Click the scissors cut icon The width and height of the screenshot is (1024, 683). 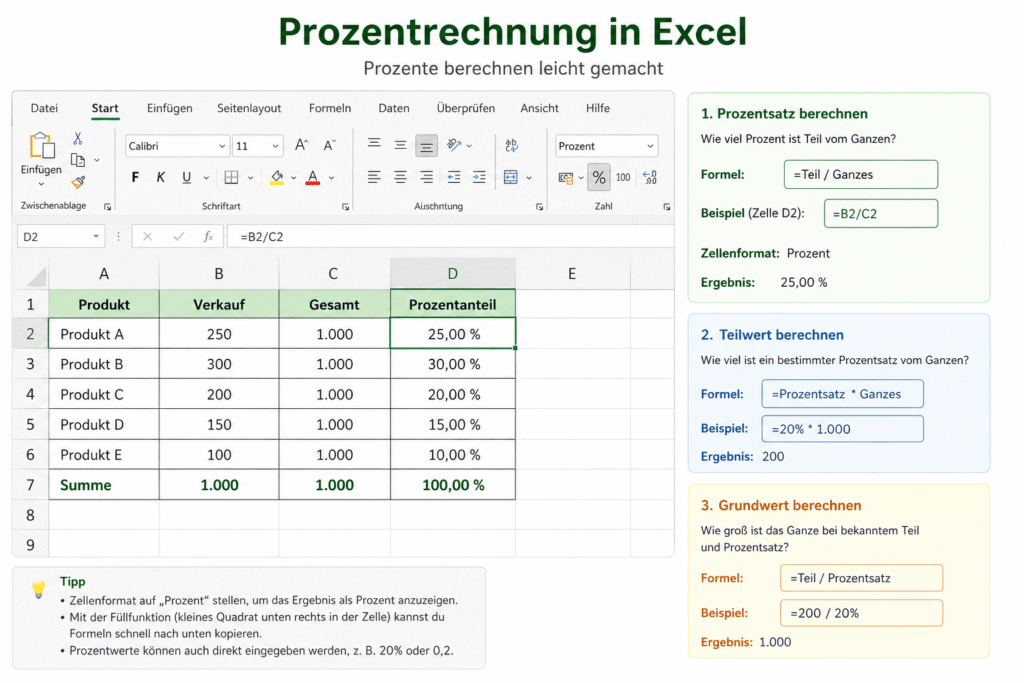(x=78, y=138)
